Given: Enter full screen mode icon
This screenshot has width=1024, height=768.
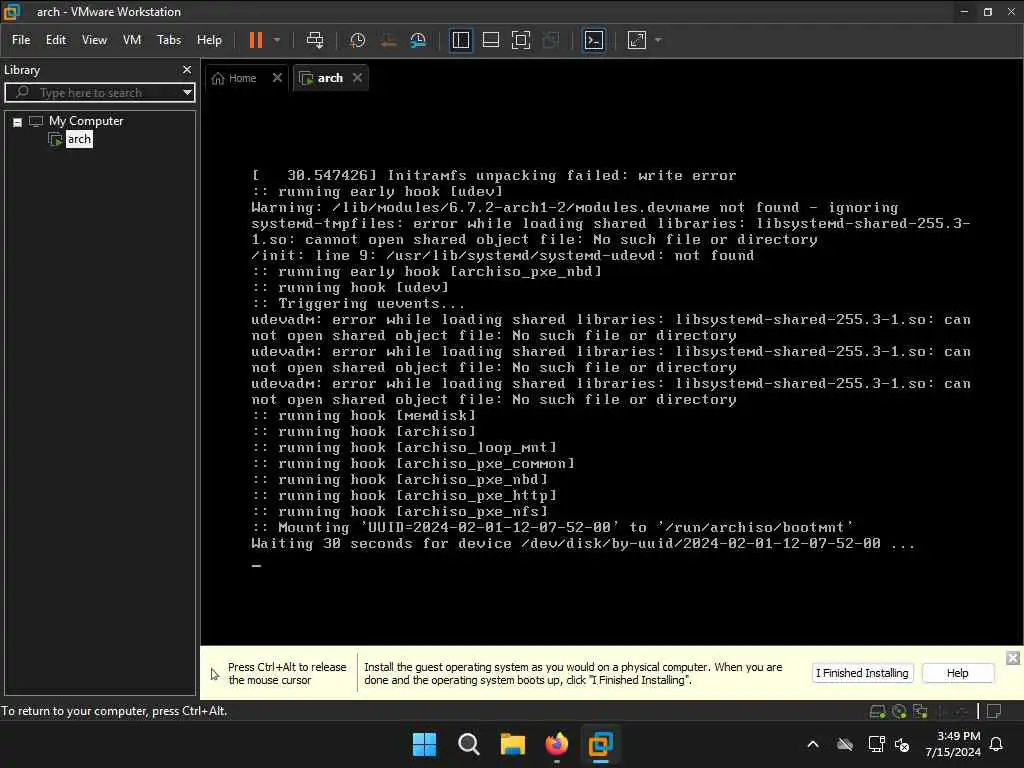Looking at the screenshot, I should pos(521,40).
